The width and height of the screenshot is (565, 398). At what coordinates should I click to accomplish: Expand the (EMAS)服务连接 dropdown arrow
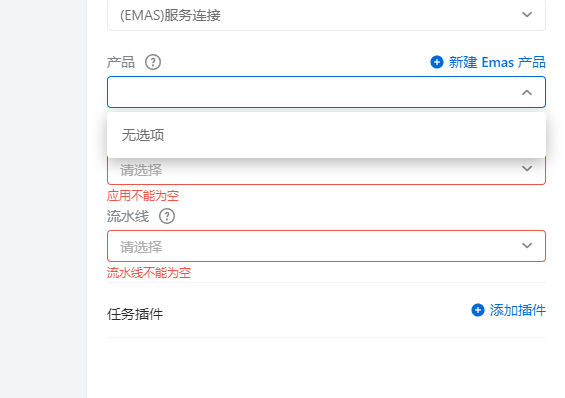tap(527, 14)
